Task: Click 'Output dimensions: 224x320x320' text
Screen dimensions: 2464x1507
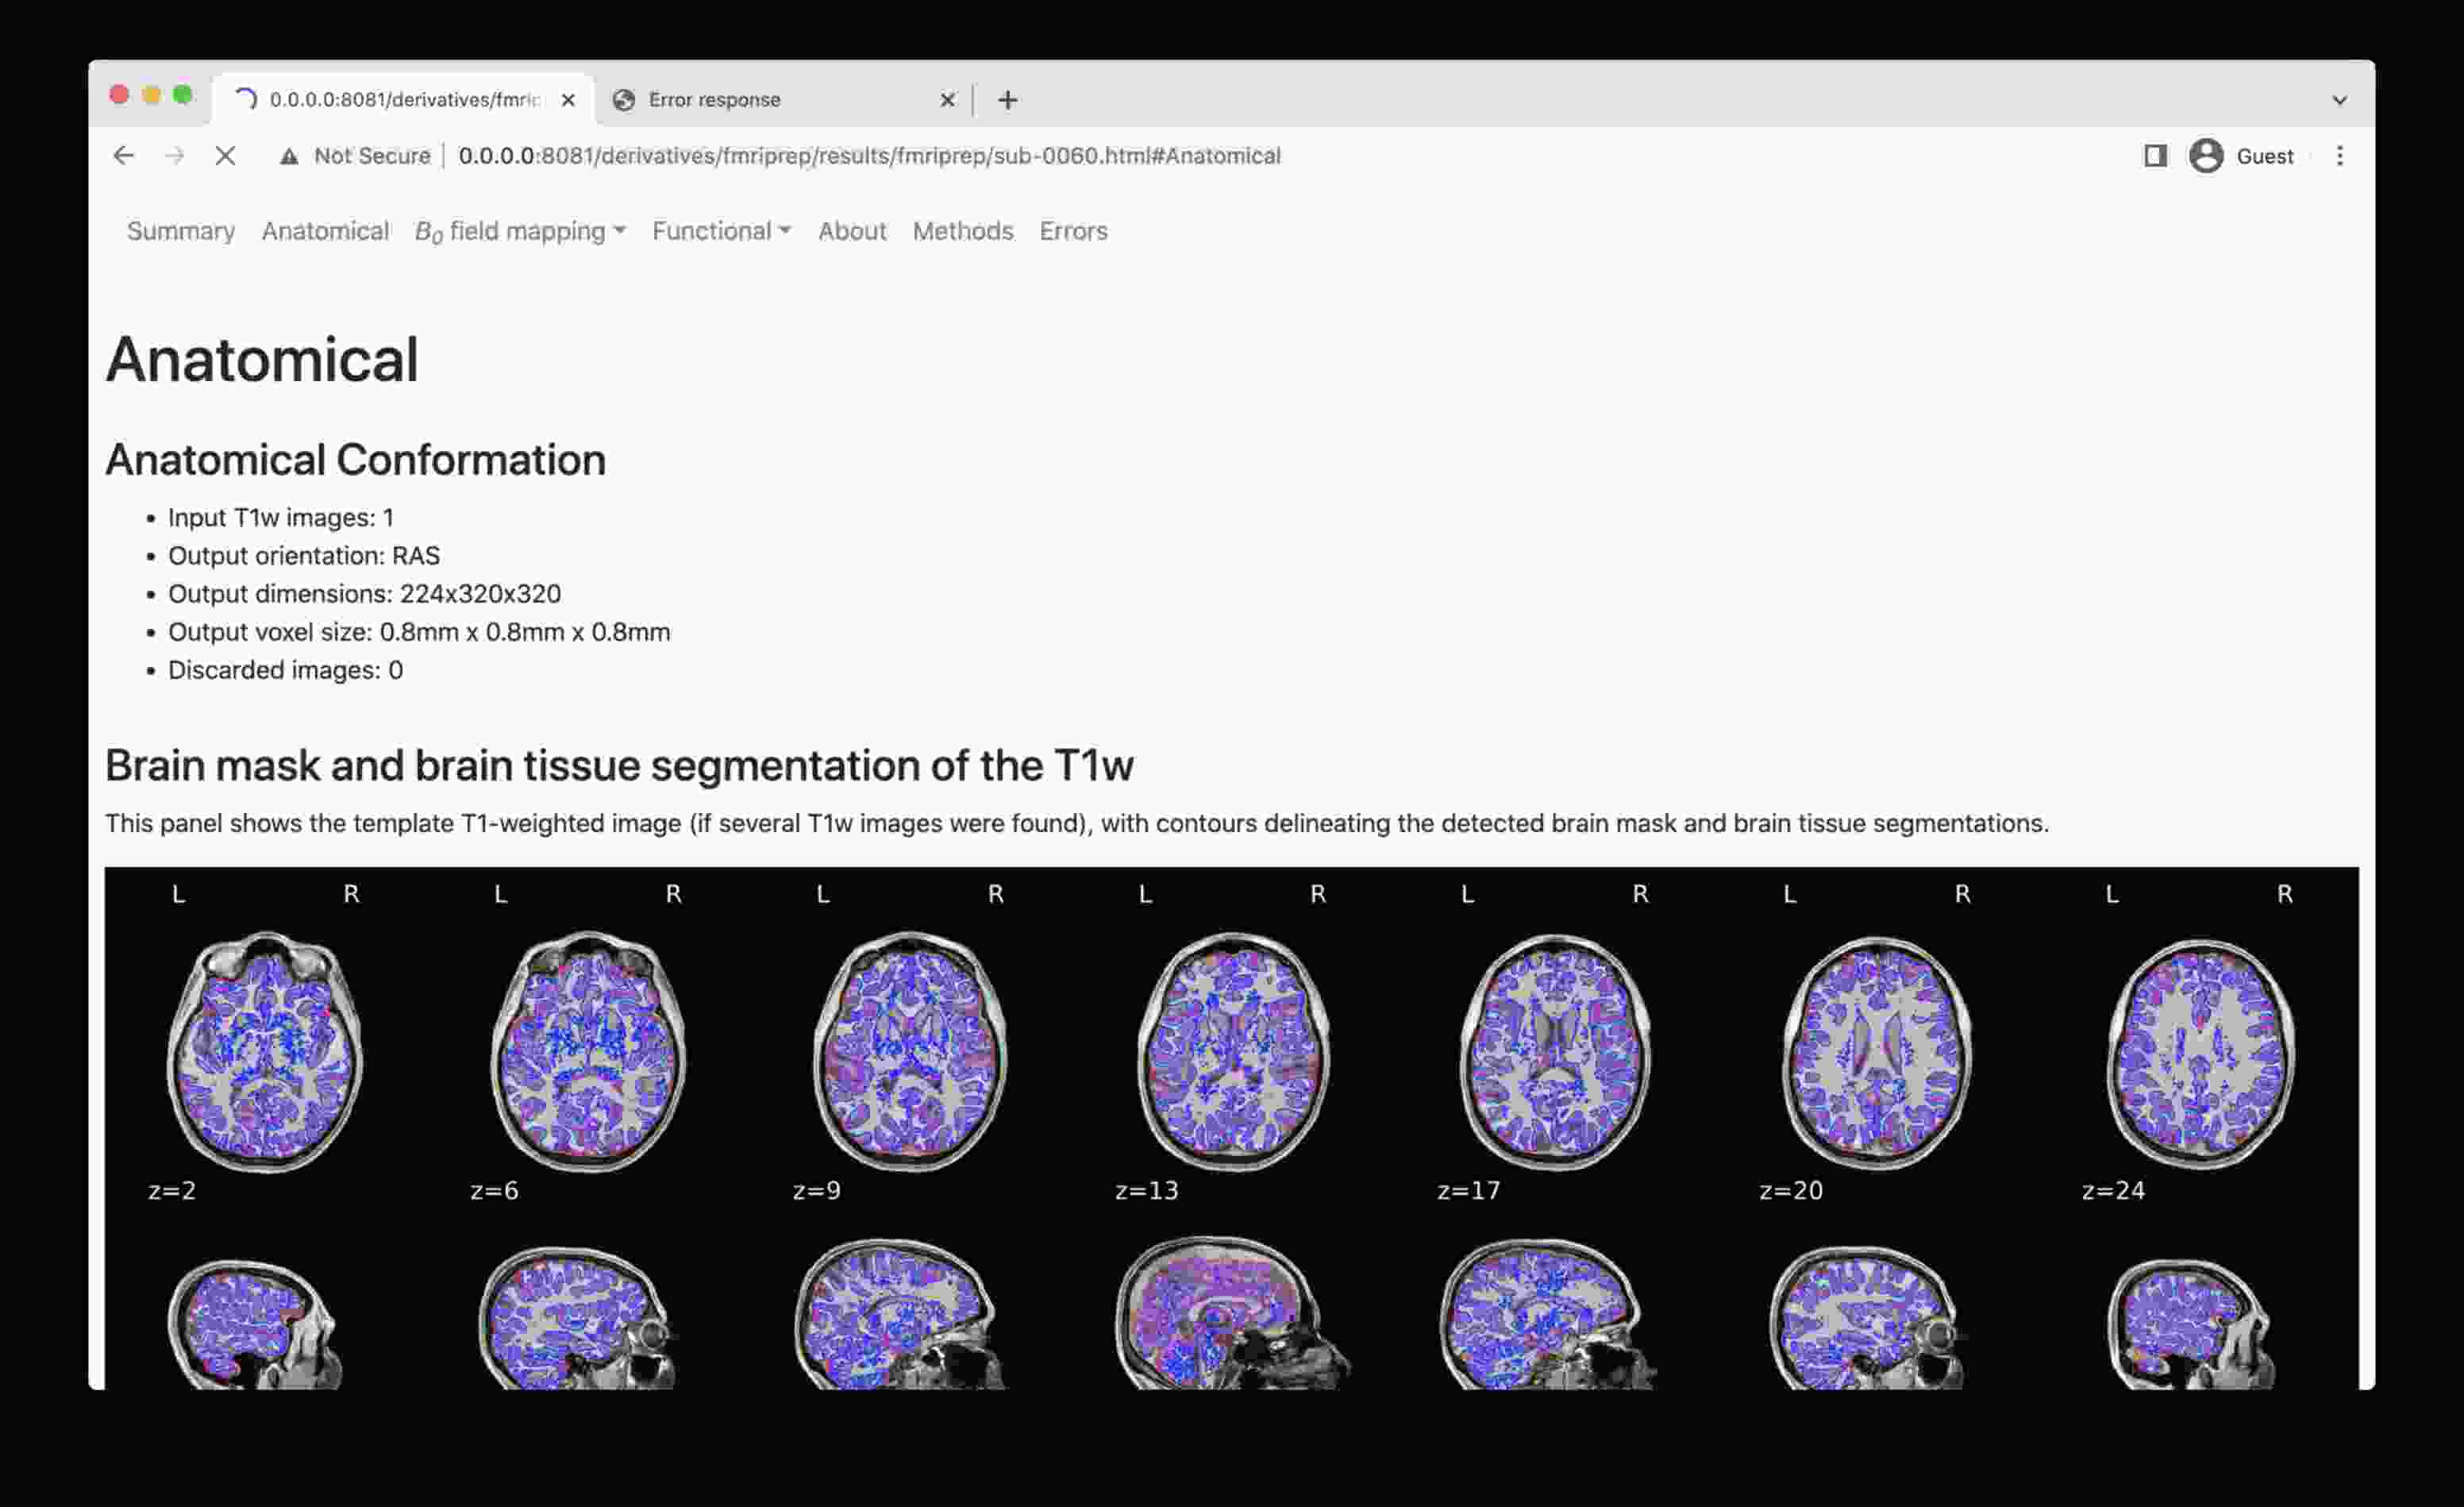Action: 364,593
